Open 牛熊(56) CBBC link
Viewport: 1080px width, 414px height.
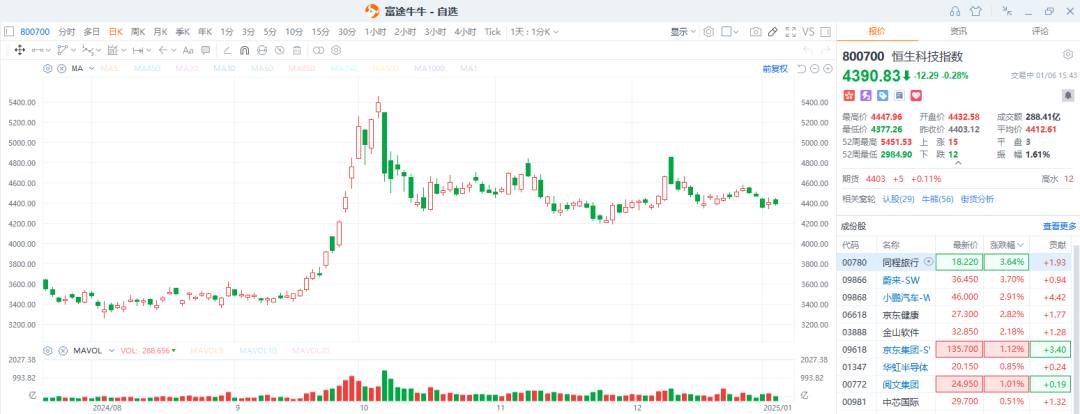pos(937,199)
